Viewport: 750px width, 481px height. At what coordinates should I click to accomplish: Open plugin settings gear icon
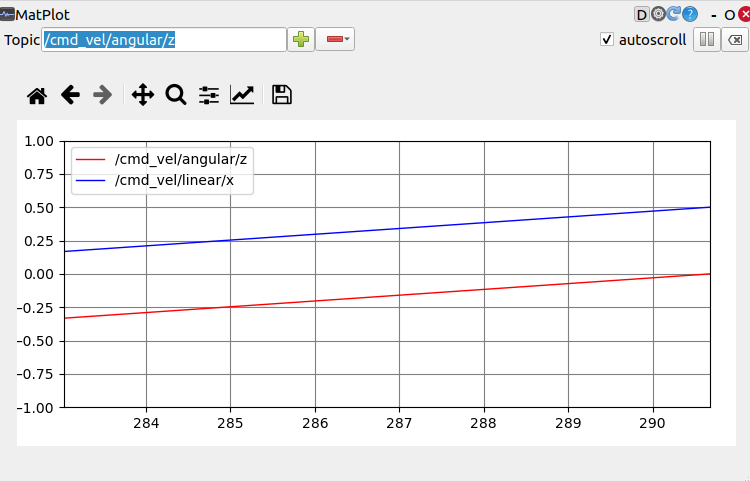click(658, 15)
